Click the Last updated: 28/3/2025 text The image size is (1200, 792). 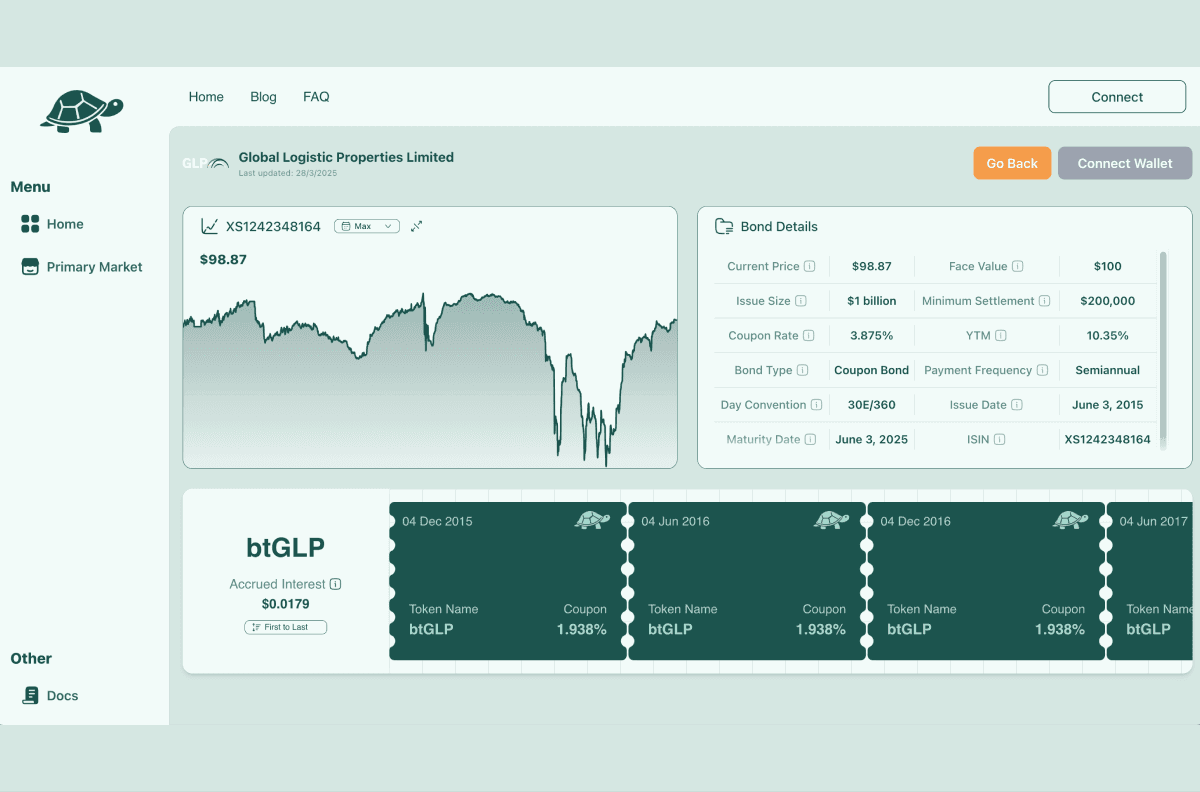click(288, 173)
